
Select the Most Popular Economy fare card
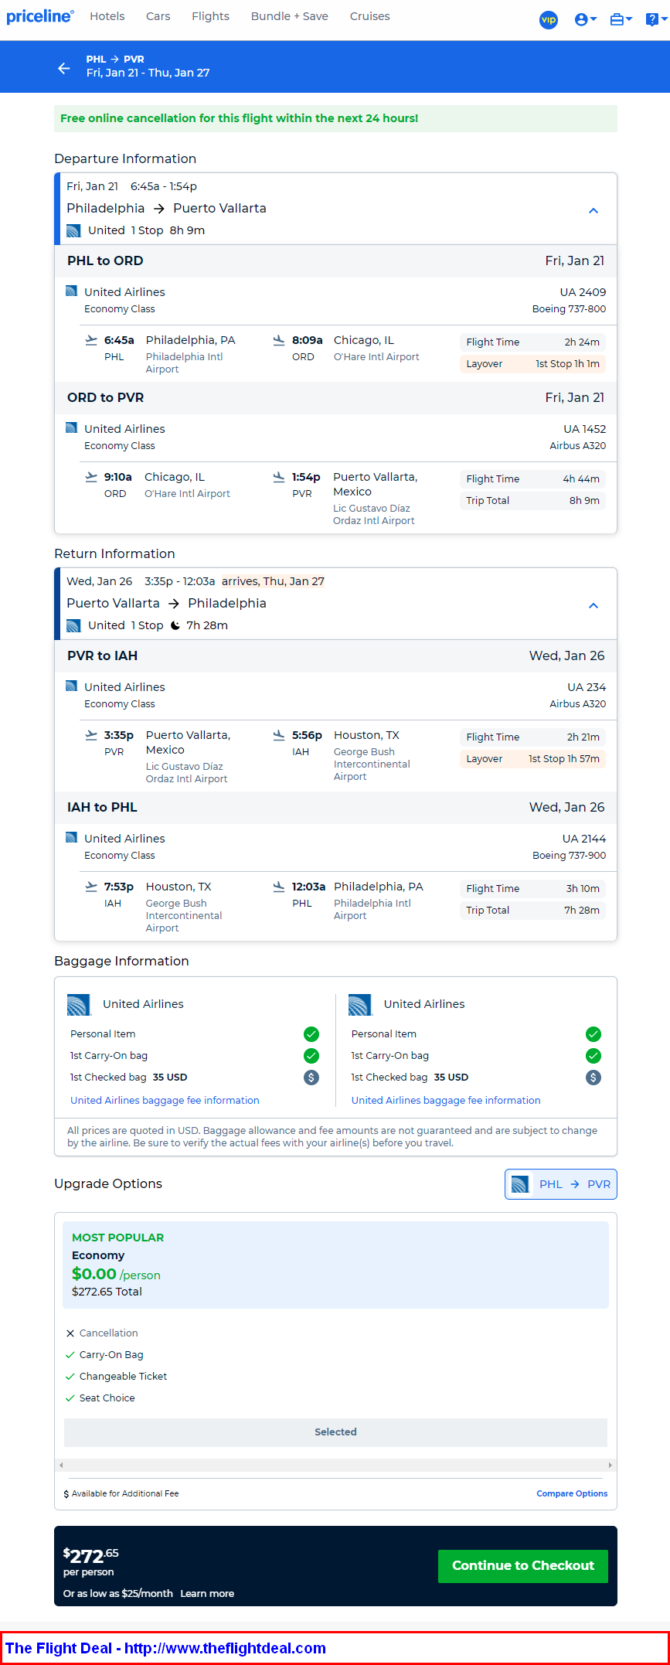[x=335, y=1264]
